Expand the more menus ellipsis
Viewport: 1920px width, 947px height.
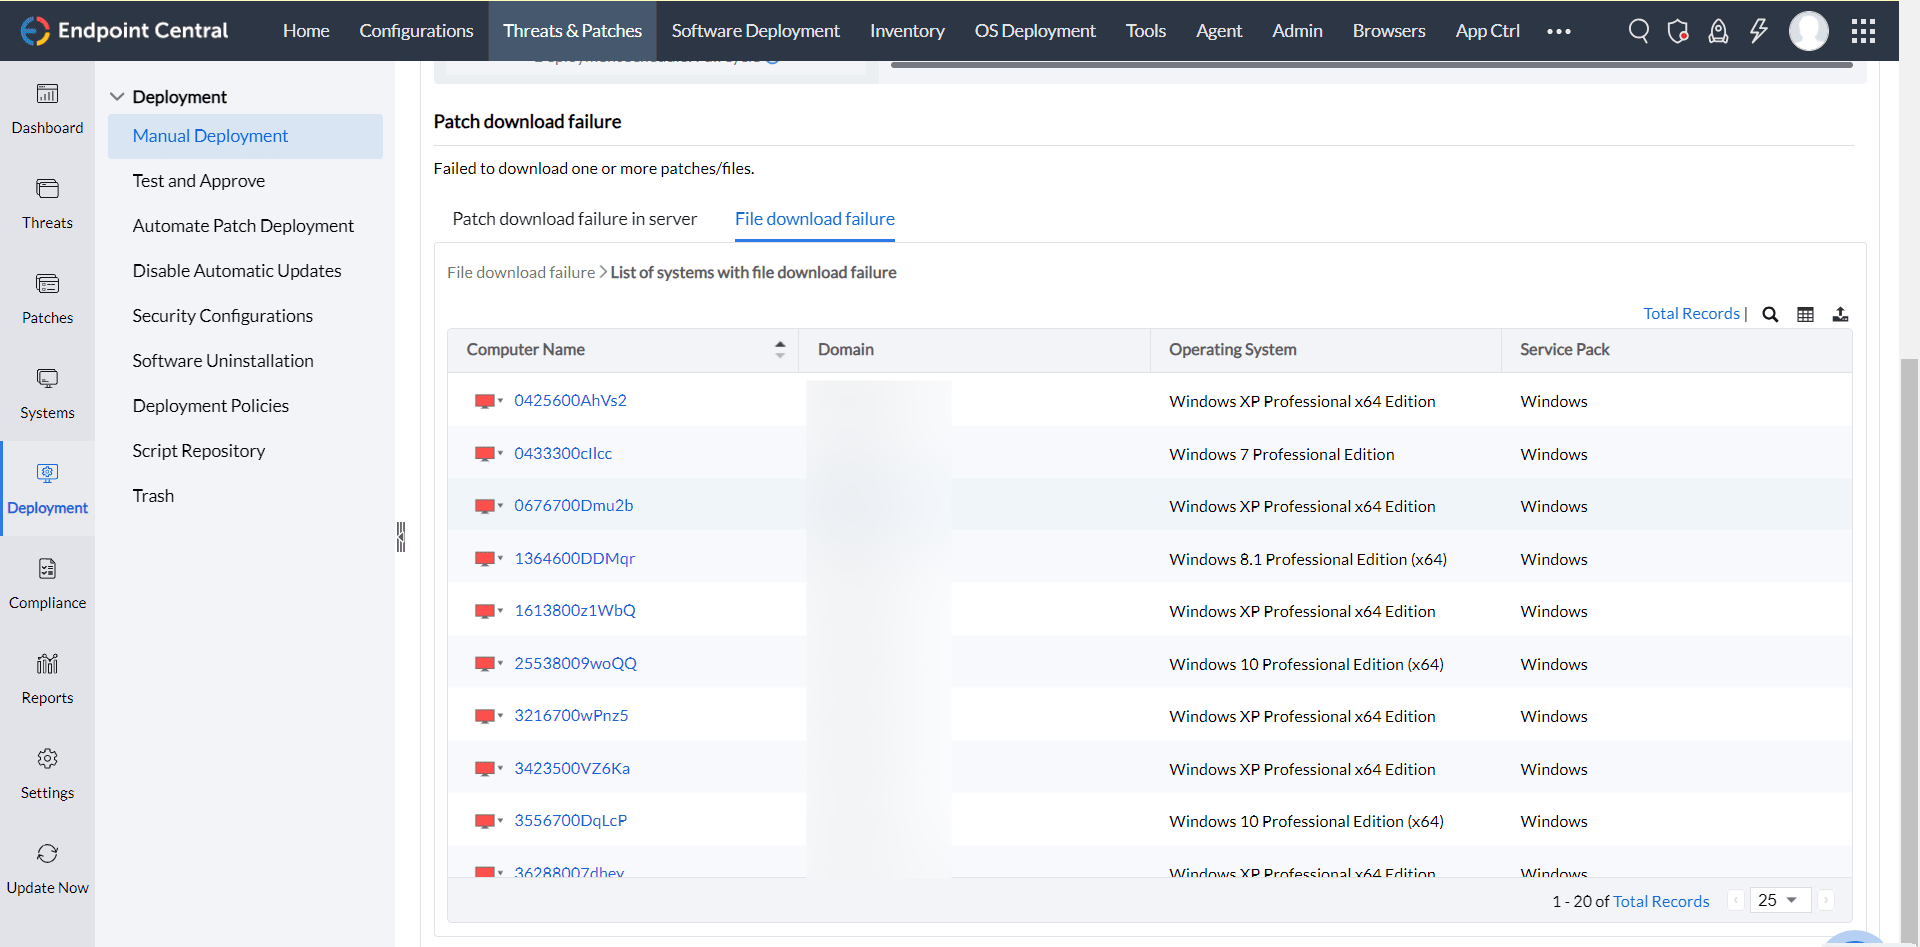coord(1558,31)
